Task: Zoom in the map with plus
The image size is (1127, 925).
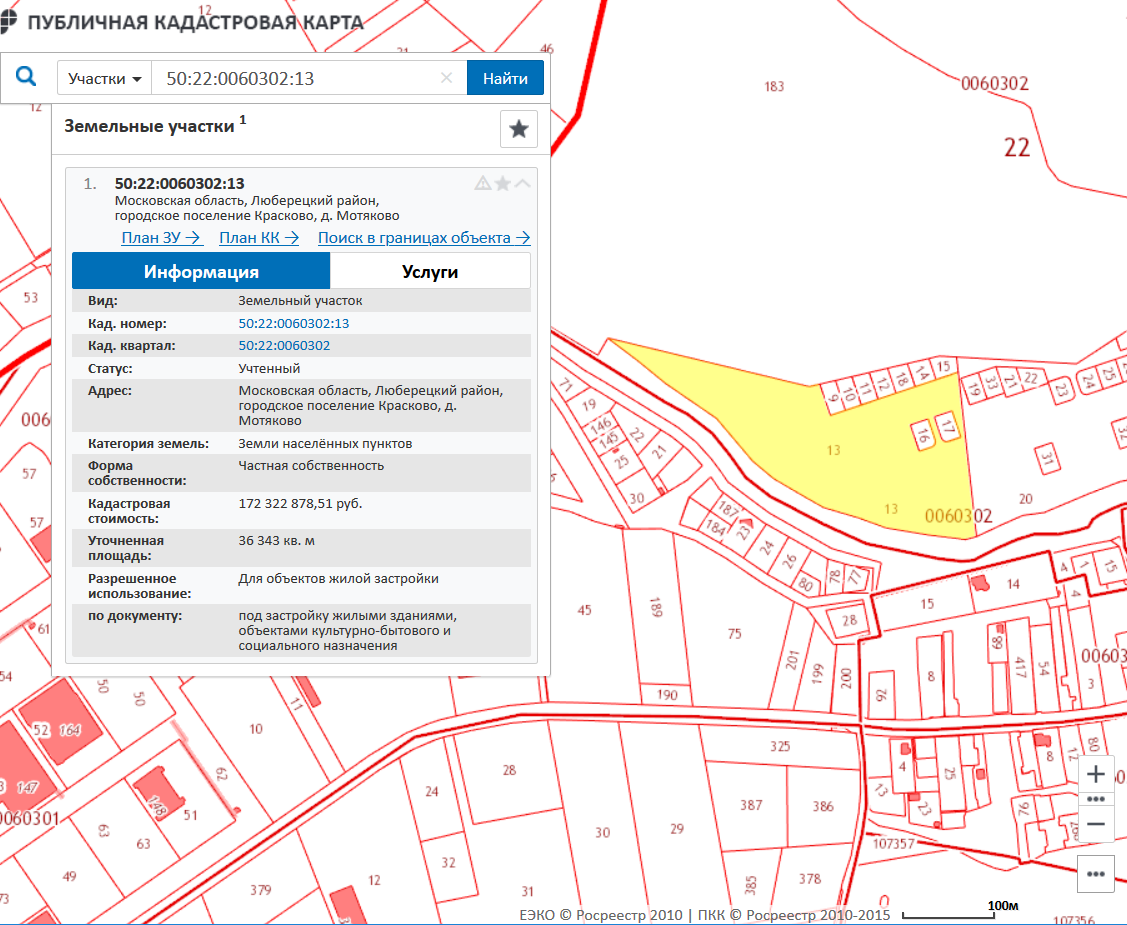Action: [x=1095, y=774]
